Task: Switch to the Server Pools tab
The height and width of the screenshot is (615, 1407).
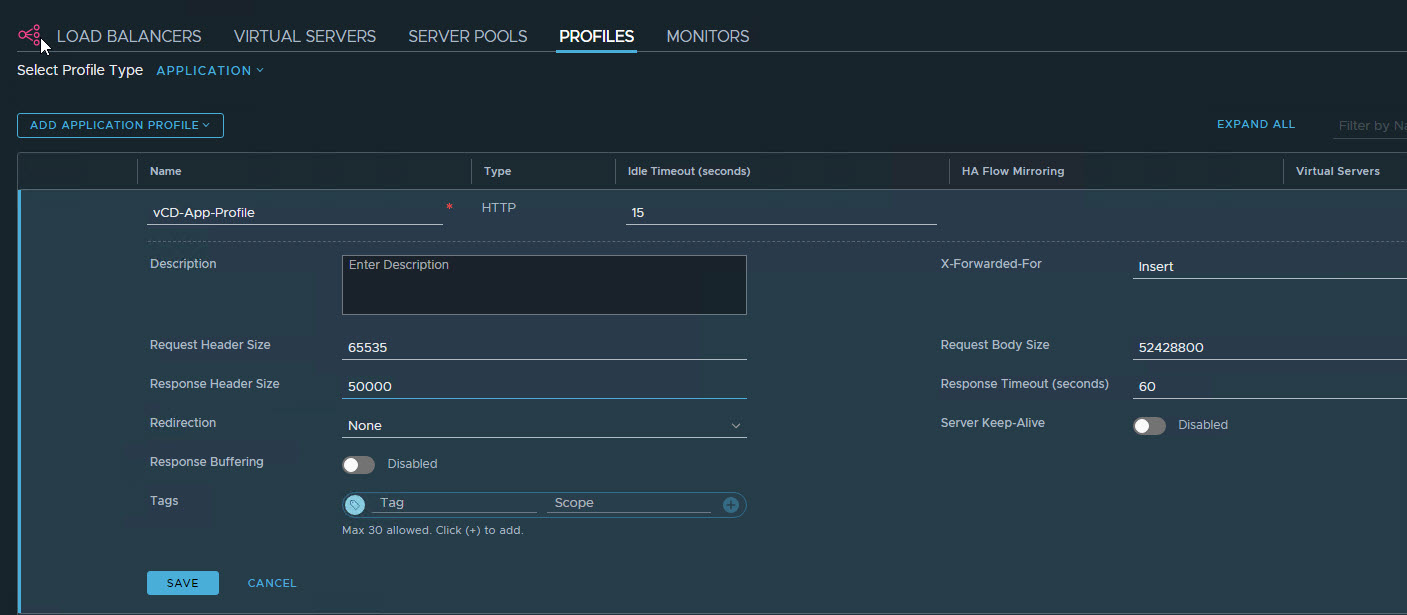Action: coord(467,37)
